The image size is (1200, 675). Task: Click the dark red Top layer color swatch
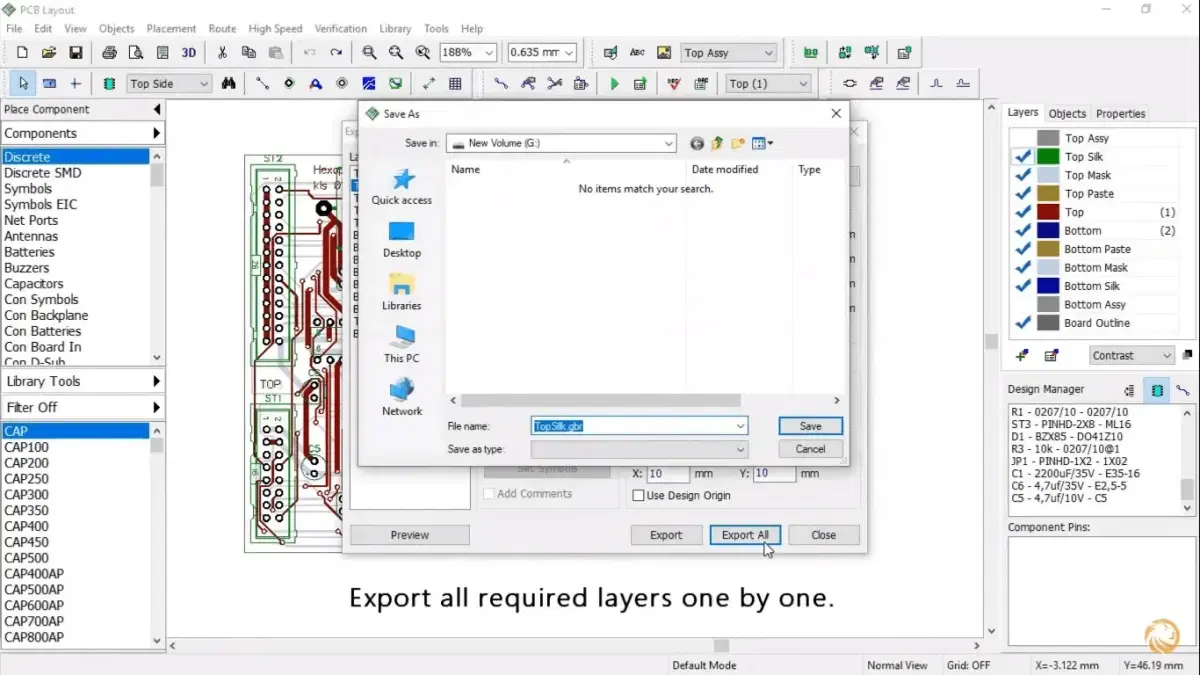point(1047,212)
